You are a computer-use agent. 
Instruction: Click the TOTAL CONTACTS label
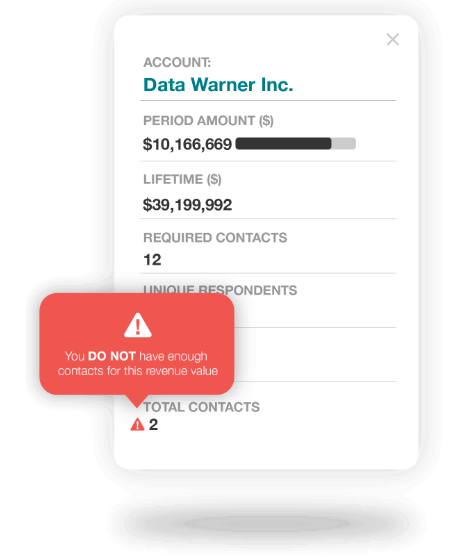201,407
